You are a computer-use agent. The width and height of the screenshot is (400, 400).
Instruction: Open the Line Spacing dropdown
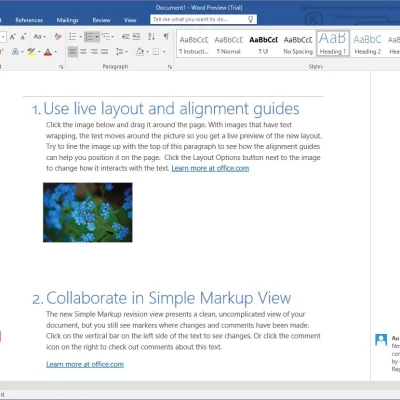121,52
